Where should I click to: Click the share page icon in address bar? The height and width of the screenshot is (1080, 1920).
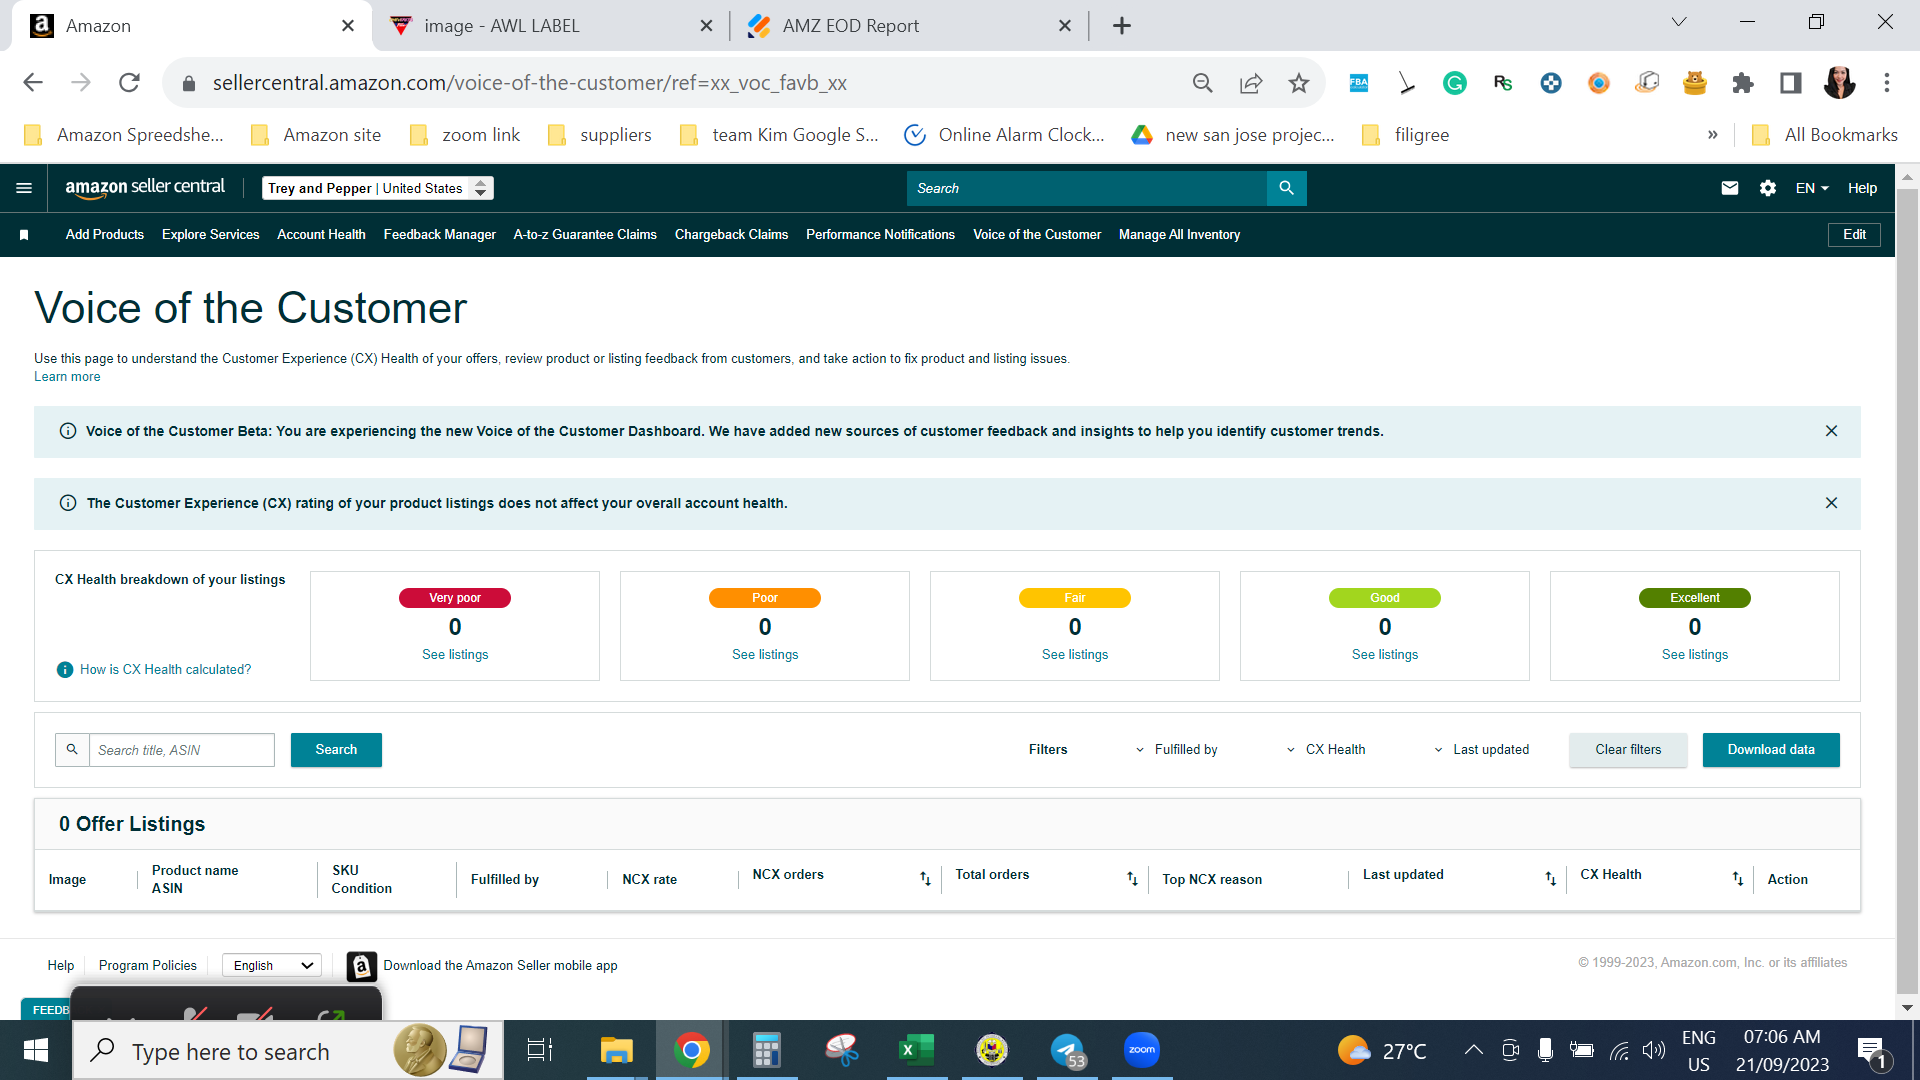(x=1250, y=83)
